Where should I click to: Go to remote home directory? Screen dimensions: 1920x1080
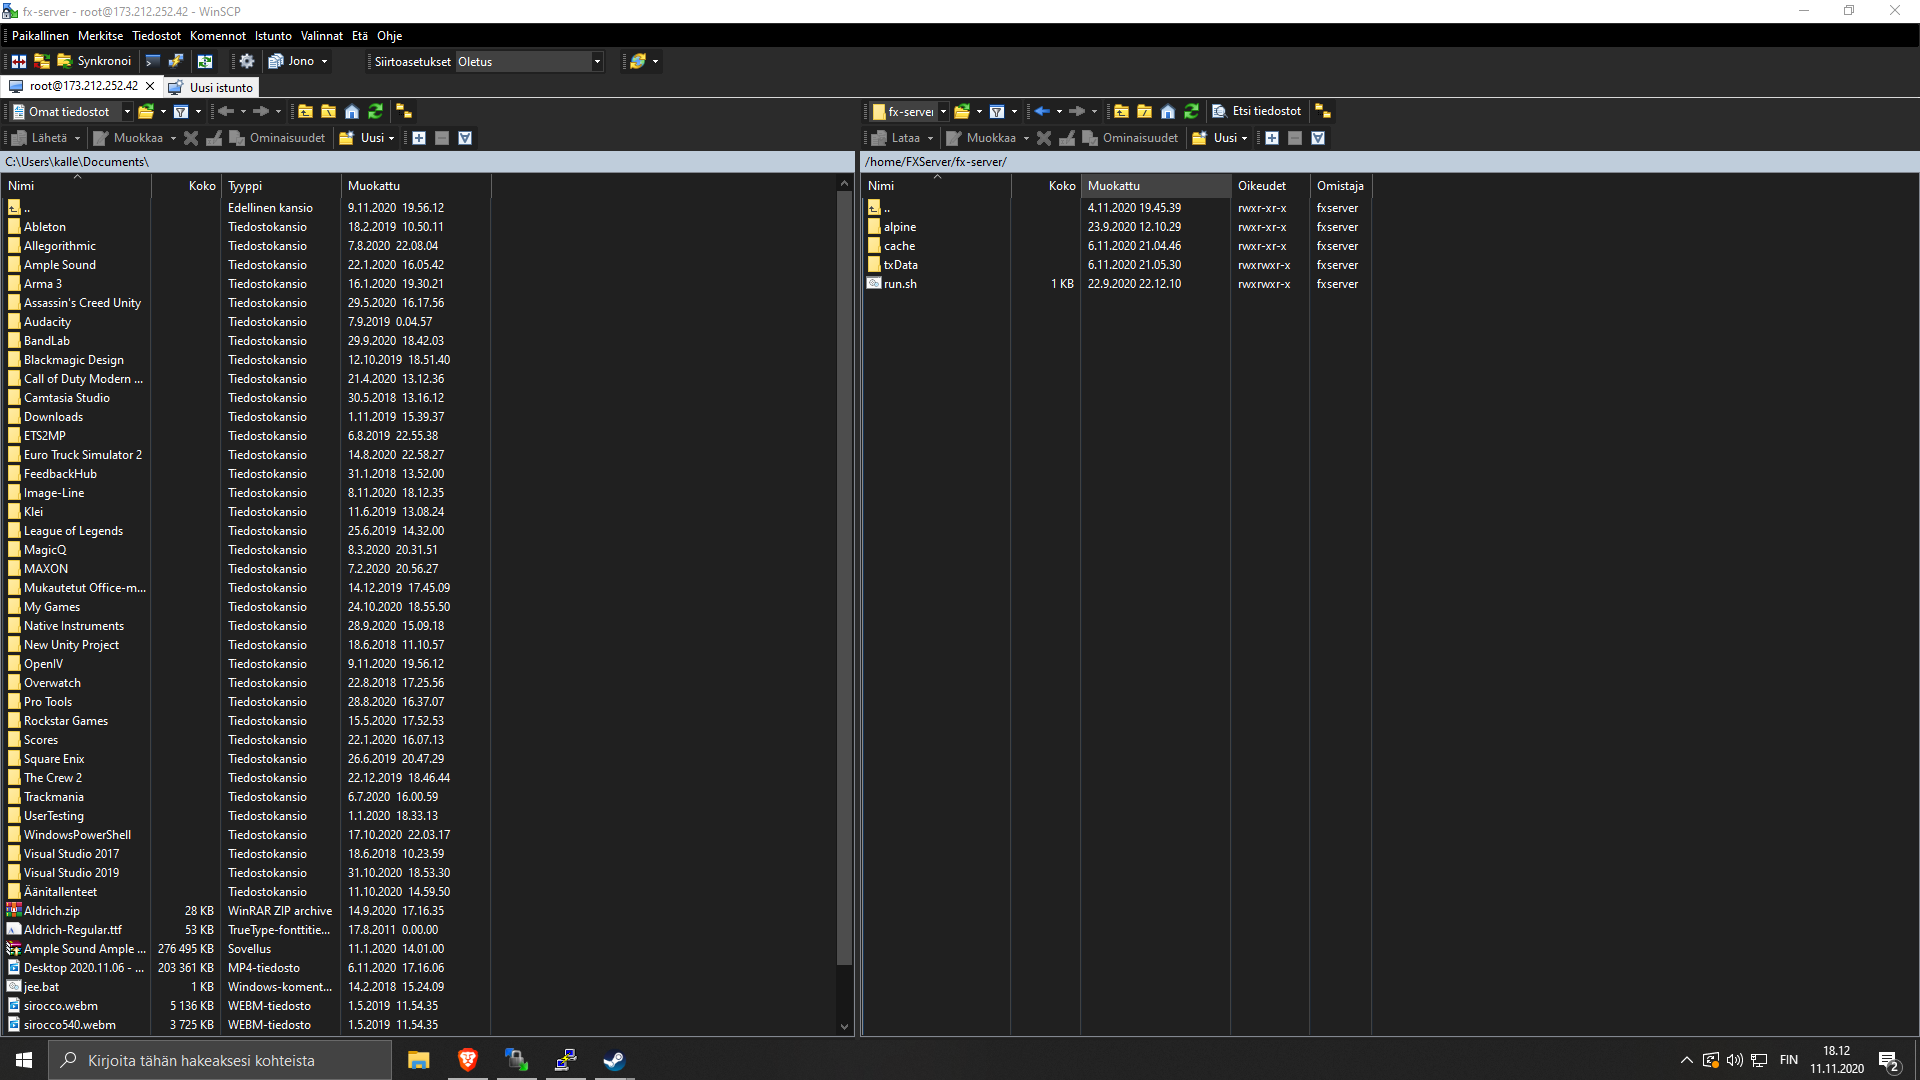[x=1168, y=111]
